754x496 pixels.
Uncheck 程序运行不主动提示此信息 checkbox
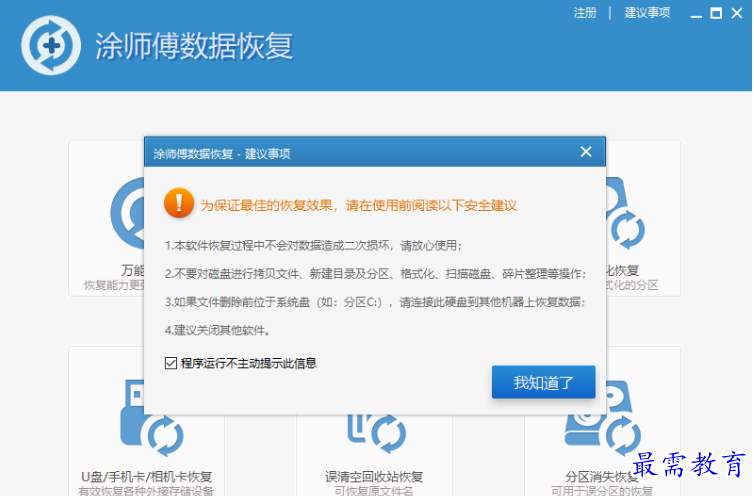coord(171,363)
